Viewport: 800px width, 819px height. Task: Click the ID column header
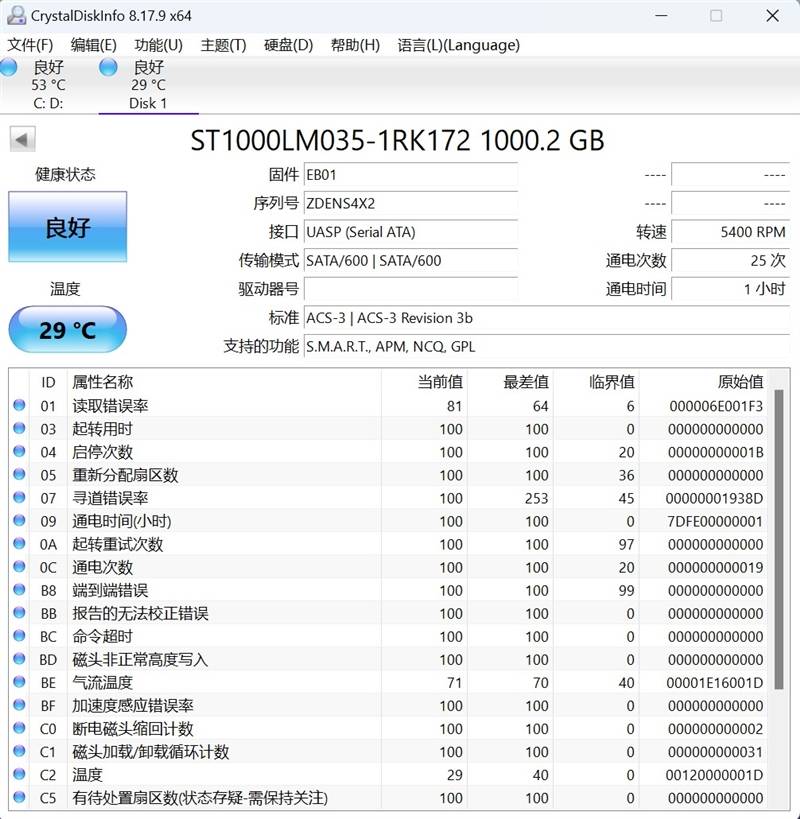(x=48, y=382)
